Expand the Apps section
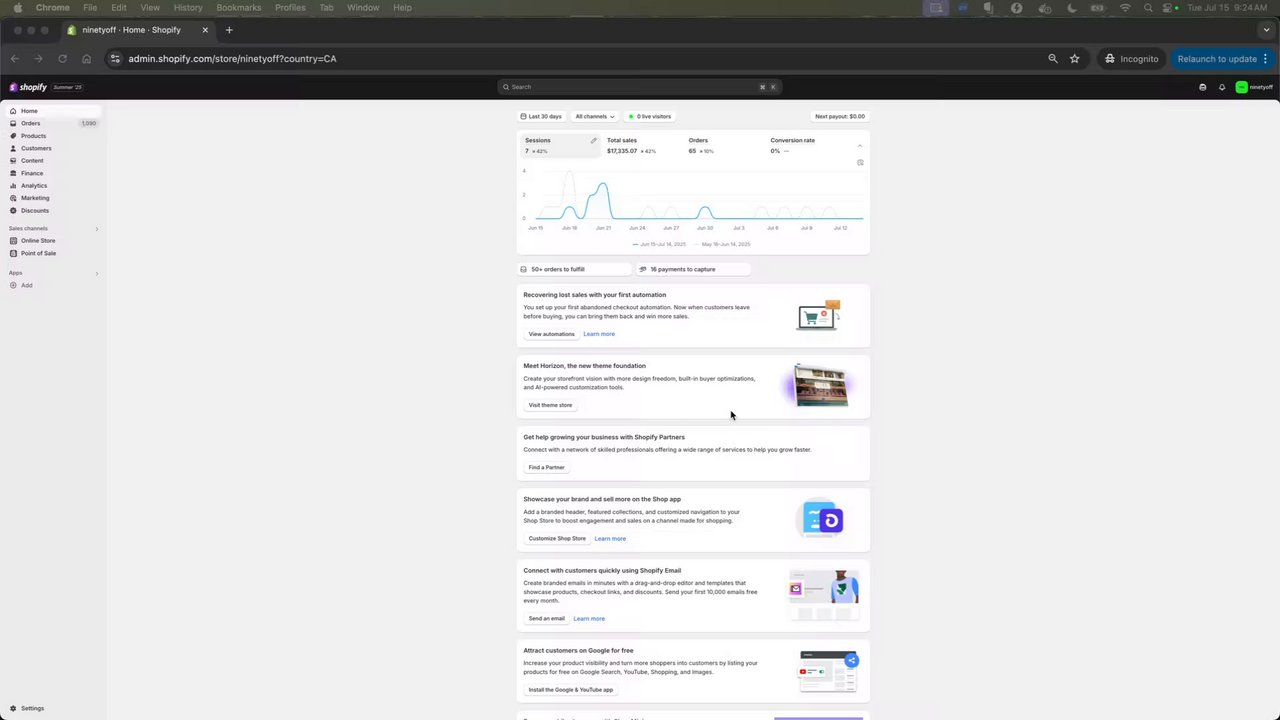Image resolution: width=1280 pixels, height=720 pixels. [97, 273]
